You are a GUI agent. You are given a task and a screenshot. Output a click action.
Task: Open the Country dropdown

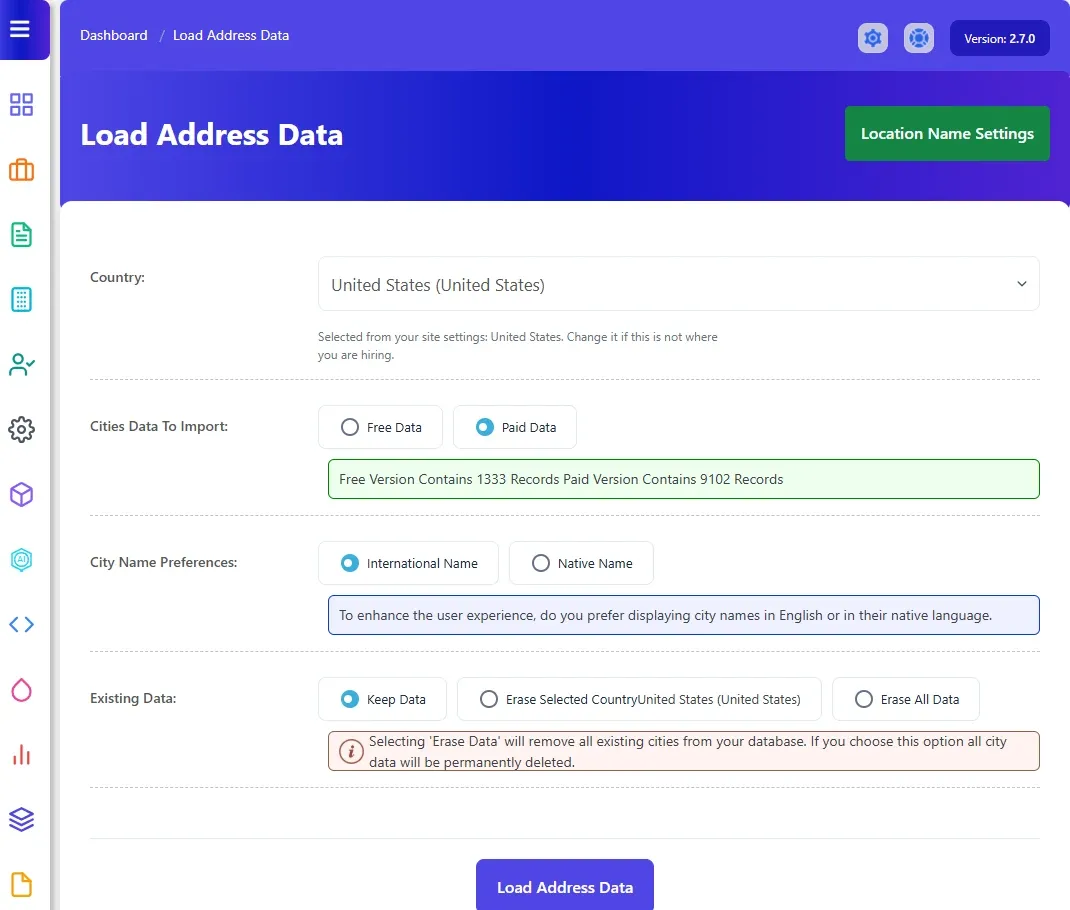point(678,284)
